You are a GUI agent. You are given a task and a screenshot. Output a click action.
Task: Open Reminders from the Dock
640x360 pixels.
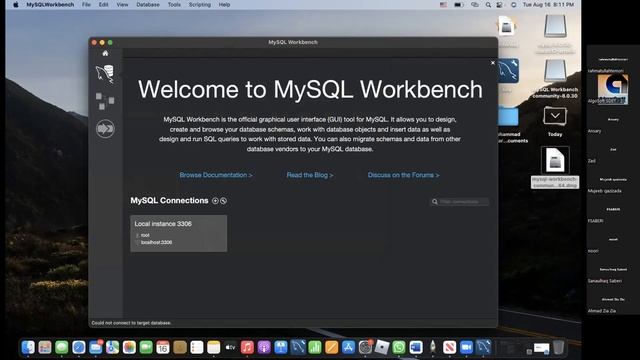click(x=197, y=347)
